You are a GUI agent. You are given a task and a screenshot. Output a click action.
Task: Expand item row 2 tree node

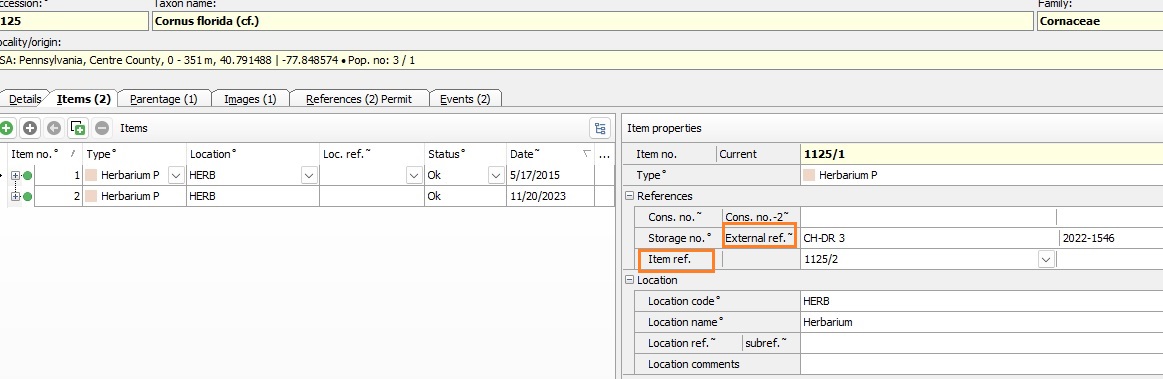[16, 197]
